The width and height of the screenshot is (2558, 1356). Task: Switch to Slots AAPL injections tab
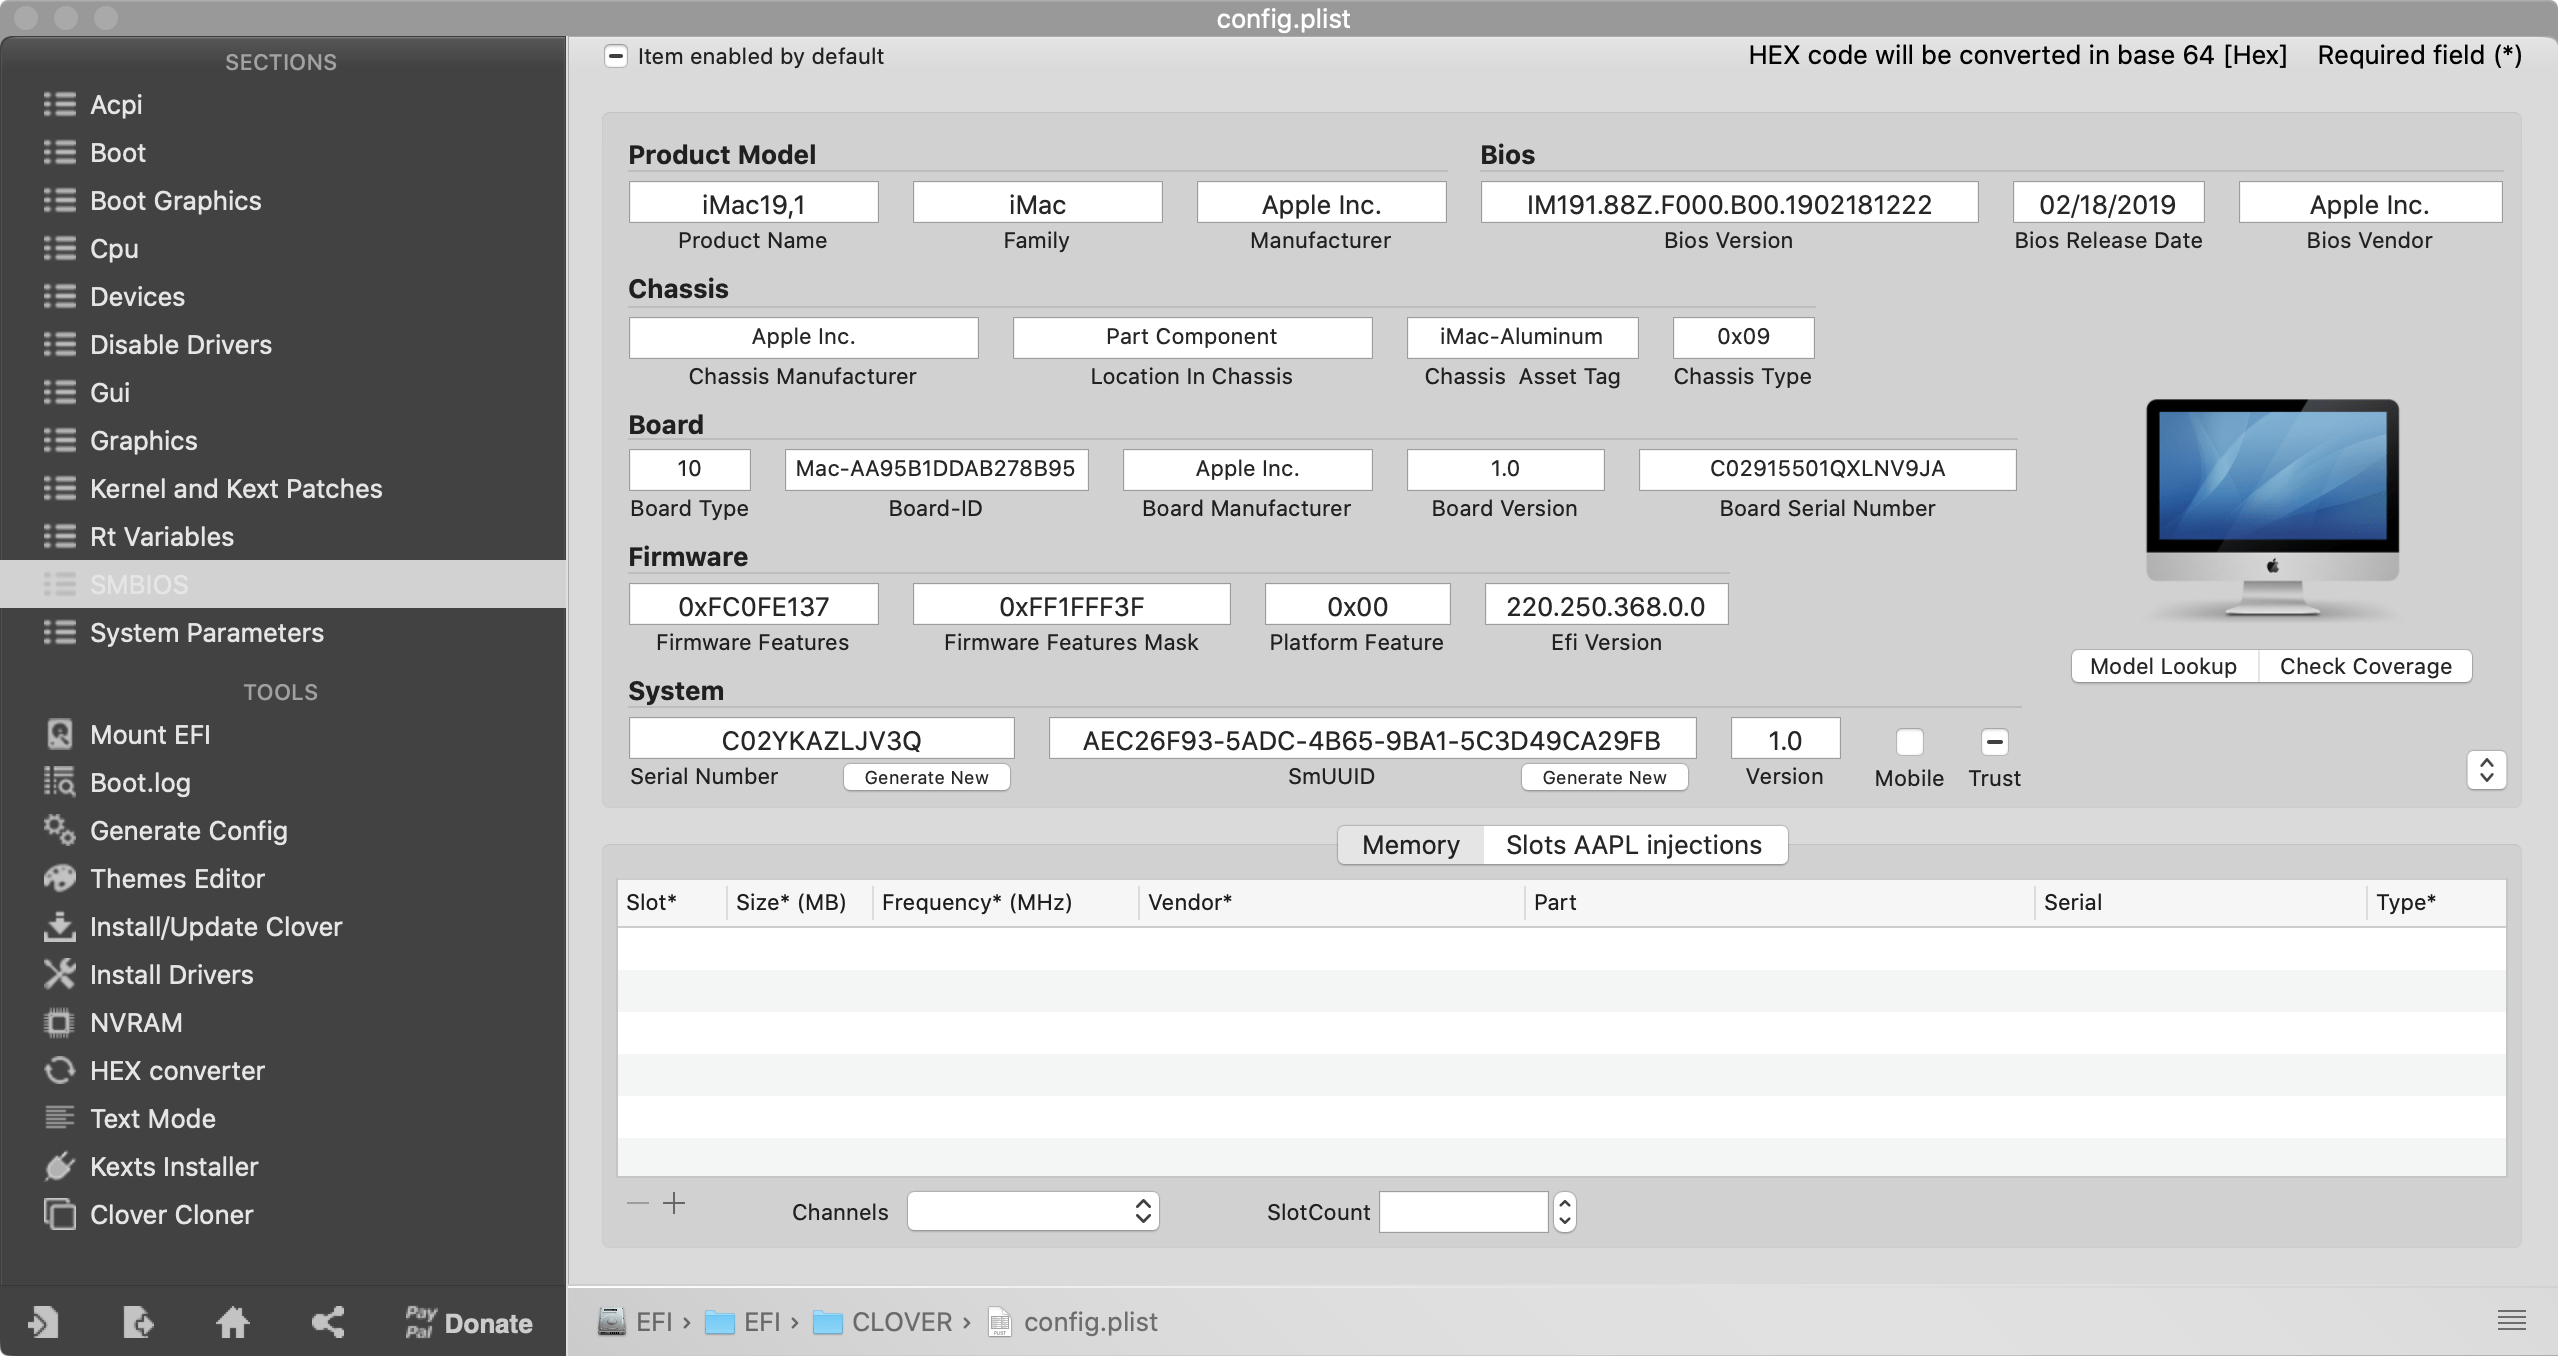[x=1633, y=844]
